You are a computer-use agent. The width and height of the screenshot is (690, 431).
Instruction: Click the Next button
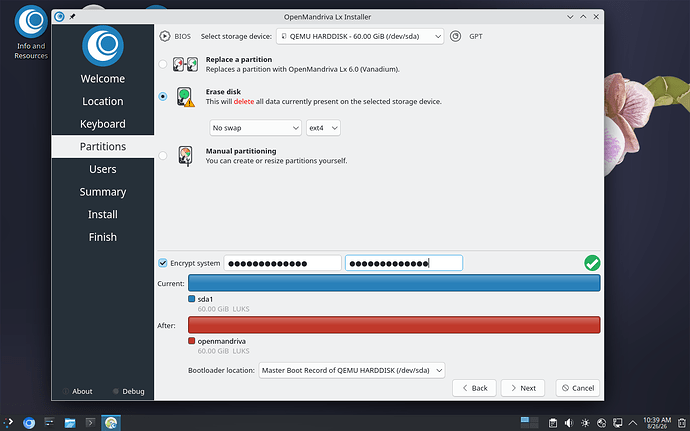pyautogui.click(x=523, y=388)
